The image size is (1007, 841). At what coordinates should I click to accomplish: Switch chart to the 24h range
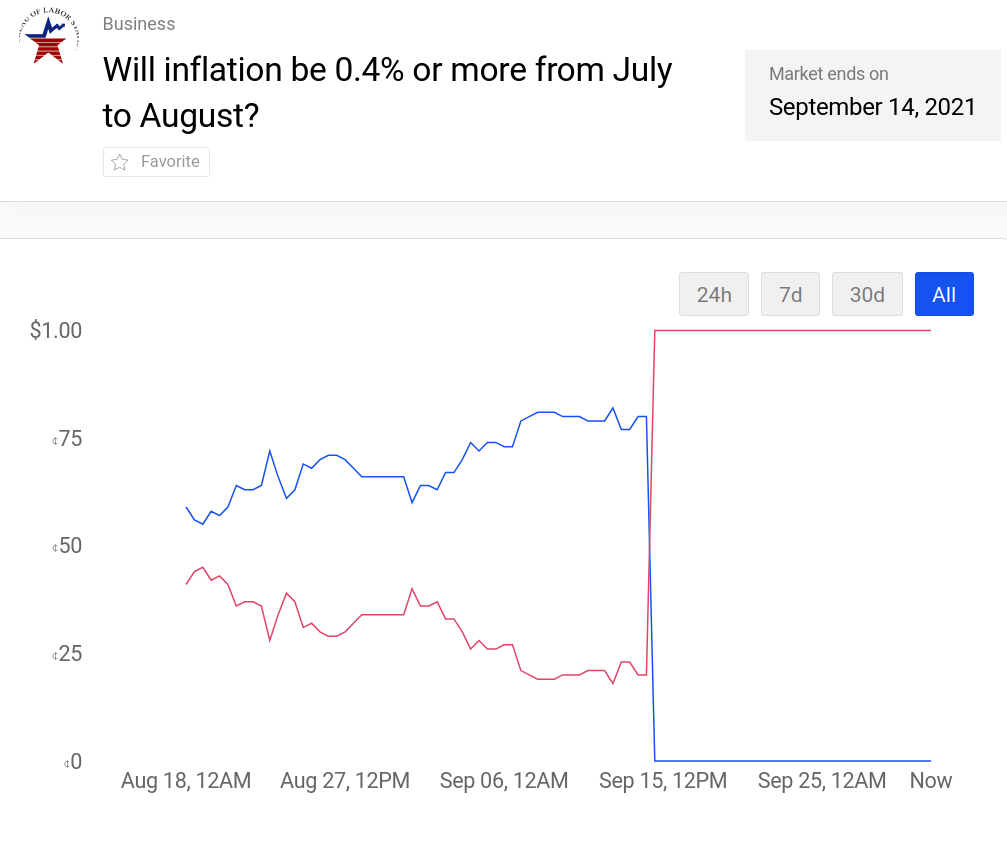coord(714,295)
